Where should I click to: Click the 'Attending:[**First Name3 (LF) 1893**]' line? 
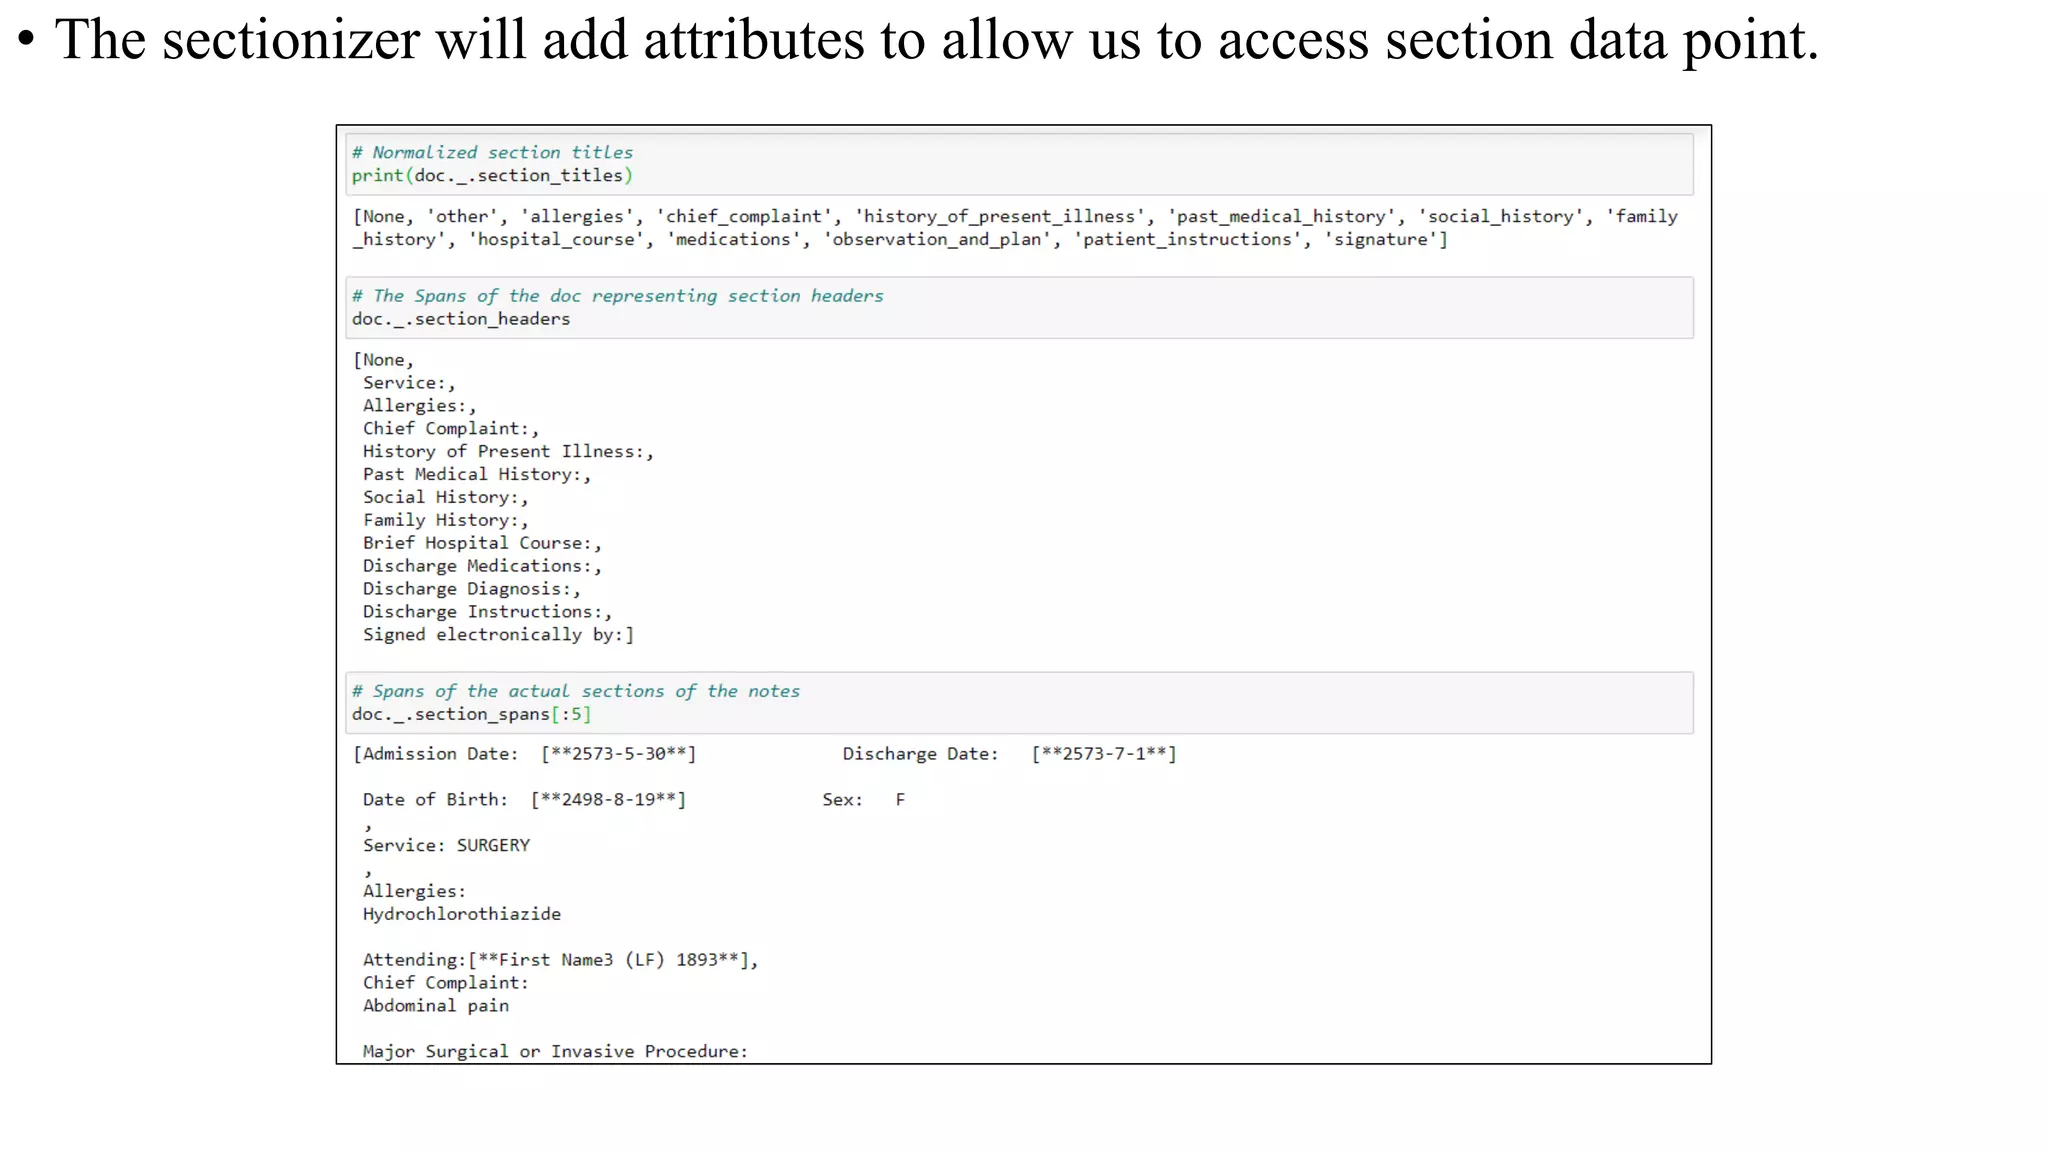(561, 960)
